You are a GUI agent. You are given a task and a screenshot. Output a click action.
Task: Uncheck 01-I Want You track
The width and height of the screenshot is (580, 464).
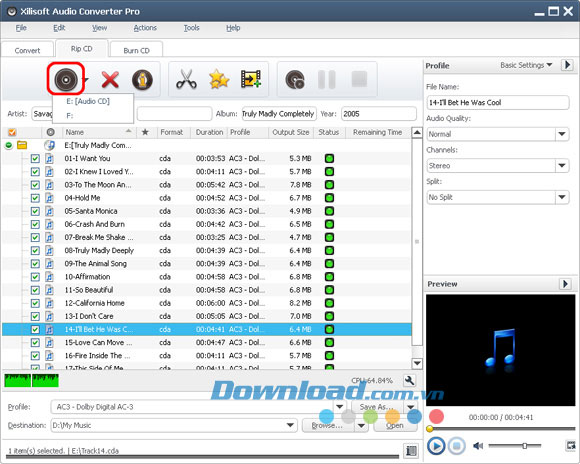coord(35,159)
